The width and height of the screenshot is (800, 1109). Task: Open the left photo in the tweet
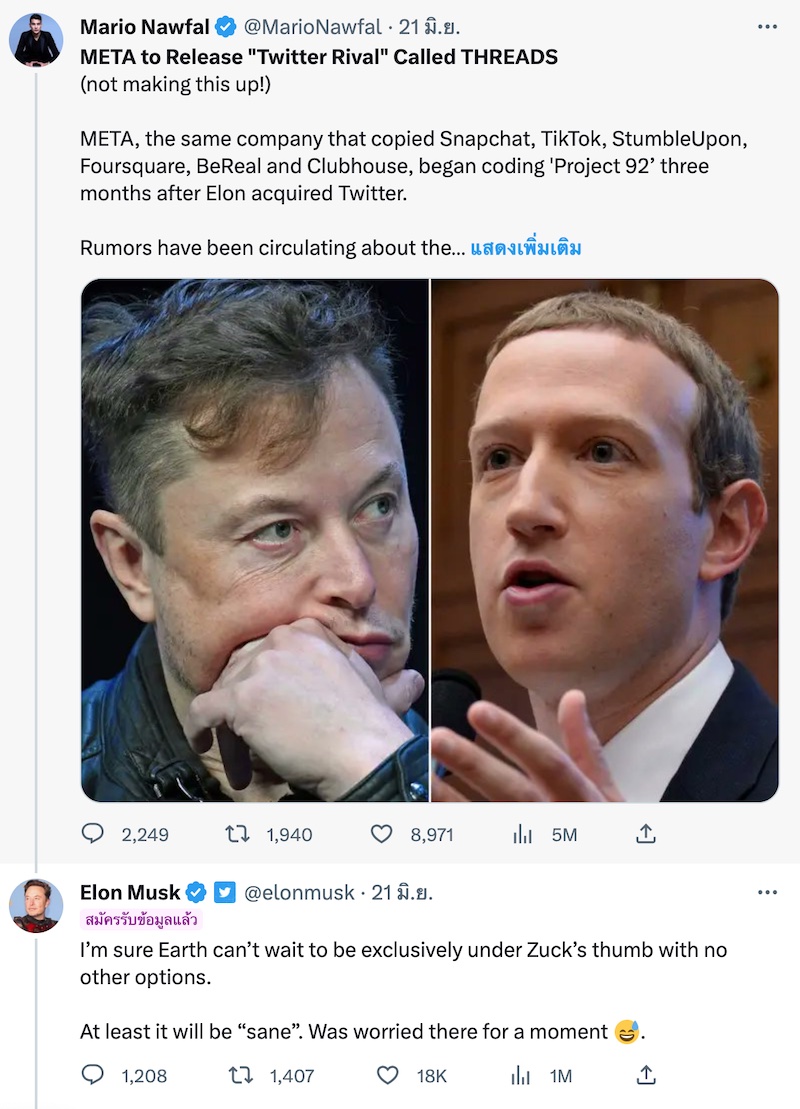(255, 540)
